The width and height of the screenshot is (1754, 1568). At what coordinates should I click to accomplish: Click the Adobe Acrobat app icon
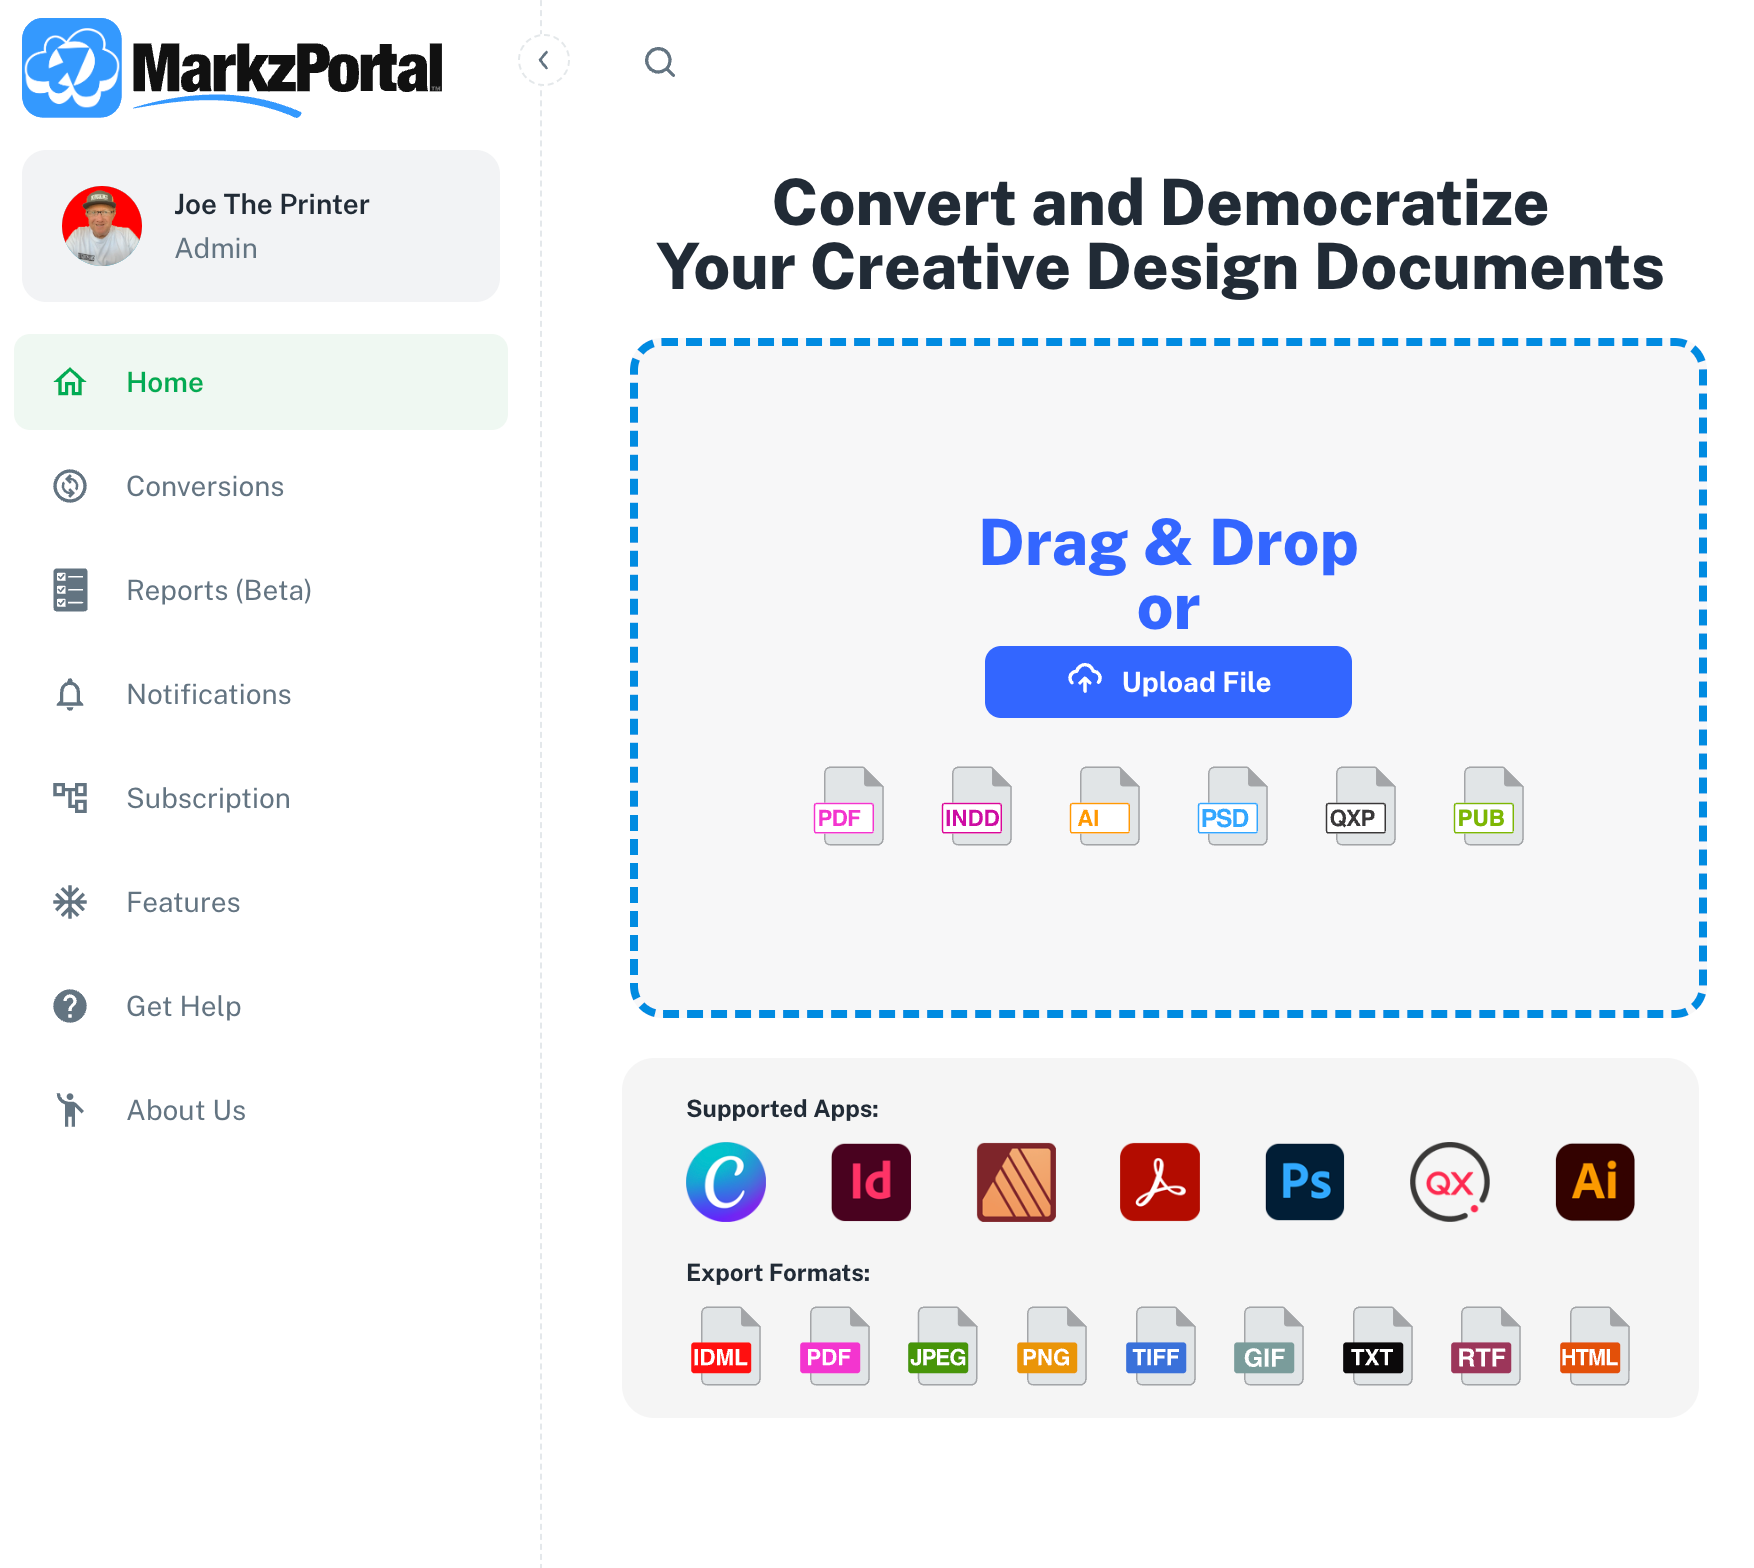point(1160,1182)
